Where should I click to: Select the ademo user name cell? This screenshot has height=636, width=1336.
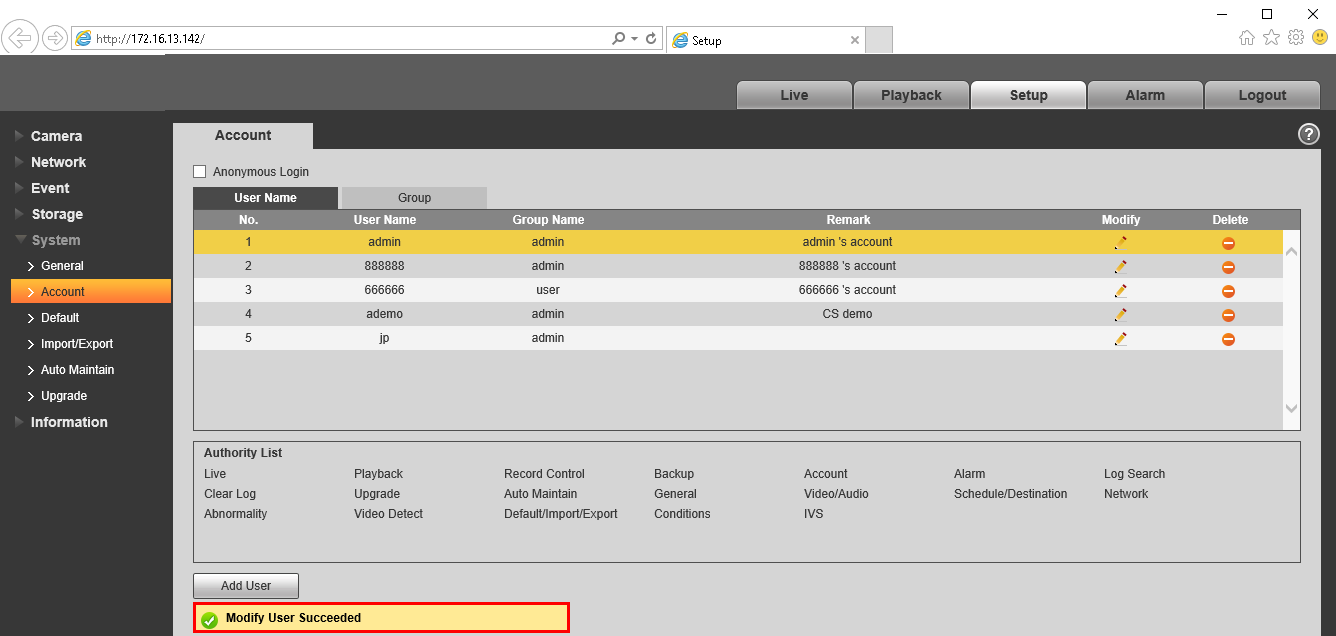click(384, 314)
